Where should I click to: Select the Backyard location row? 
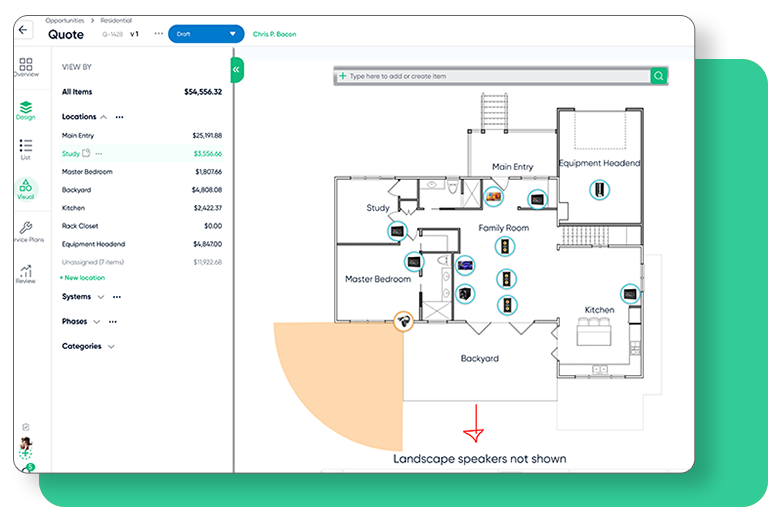(x=142, y=190)
